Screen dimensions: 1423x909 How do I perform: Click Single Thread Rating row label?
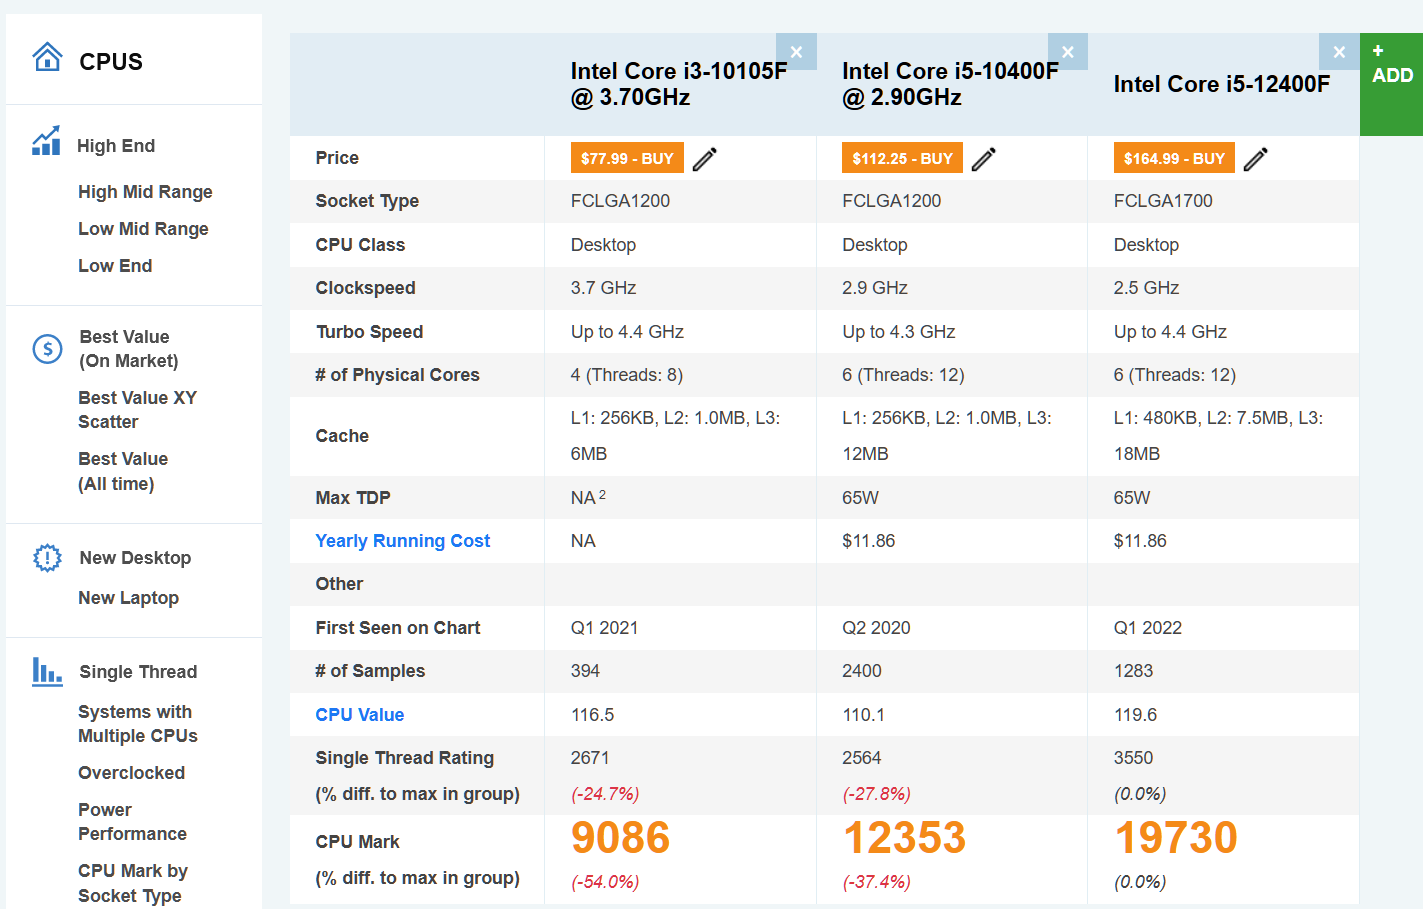click(404, 758)
